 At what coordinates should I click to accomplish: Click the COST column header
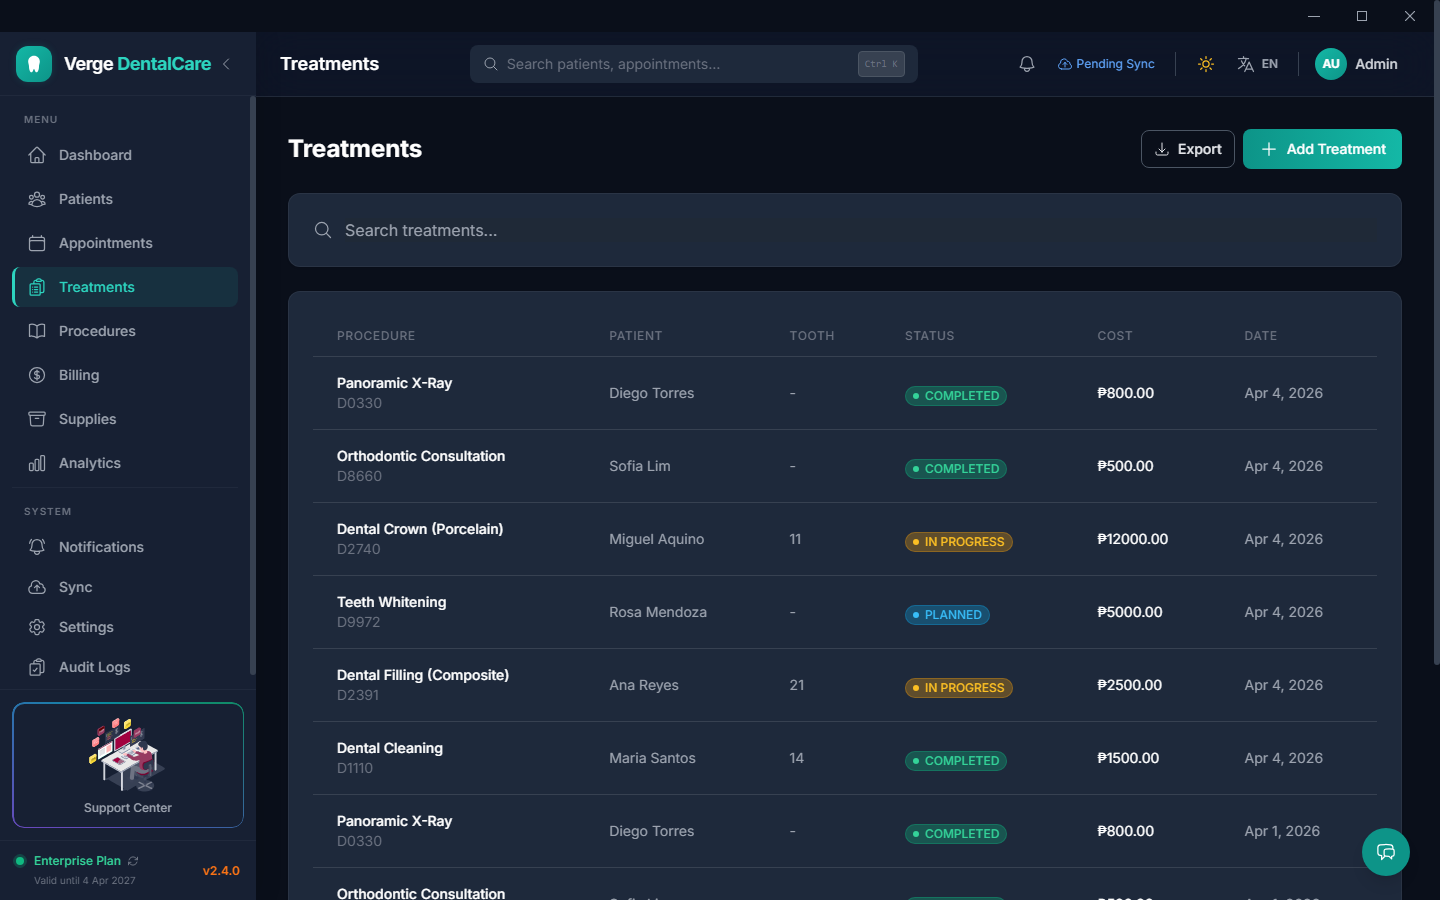coord(1115,336)
